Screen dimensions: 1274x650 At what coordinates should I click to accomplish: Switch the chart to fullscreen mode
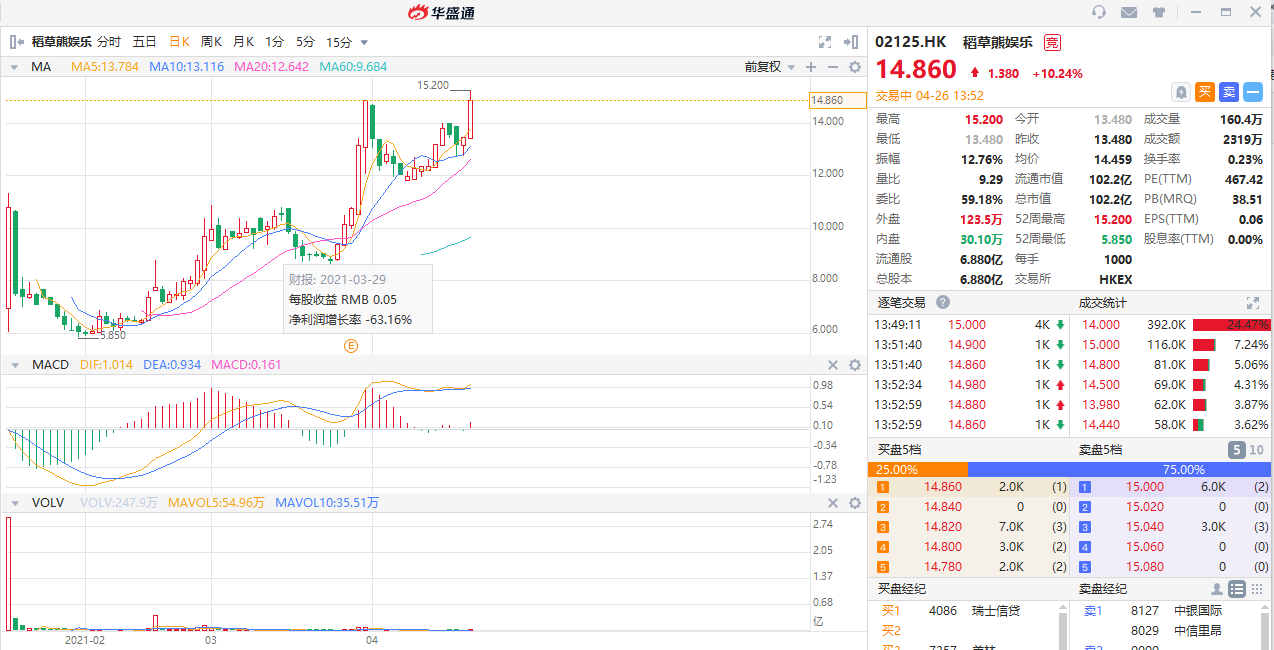coord(825,42)
